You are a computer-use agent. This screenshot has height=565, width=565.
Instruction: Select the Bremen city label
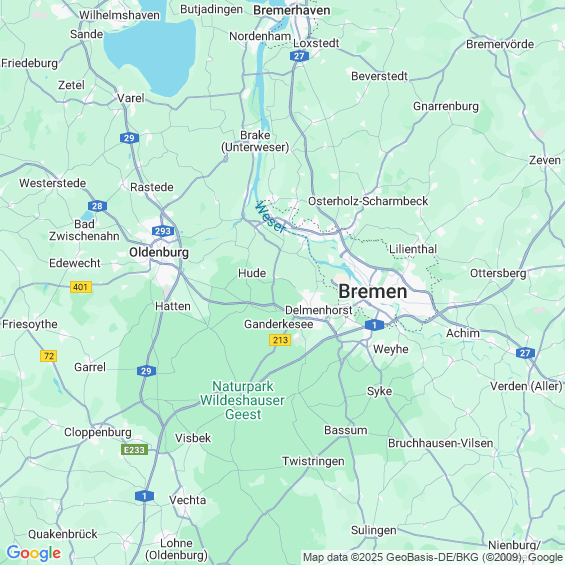373,291
